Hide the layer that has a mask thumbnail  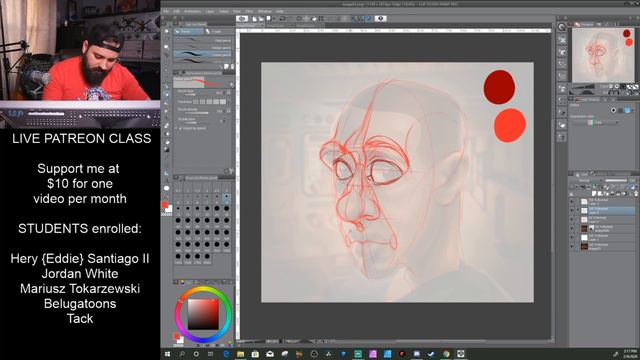pos(572,229)
